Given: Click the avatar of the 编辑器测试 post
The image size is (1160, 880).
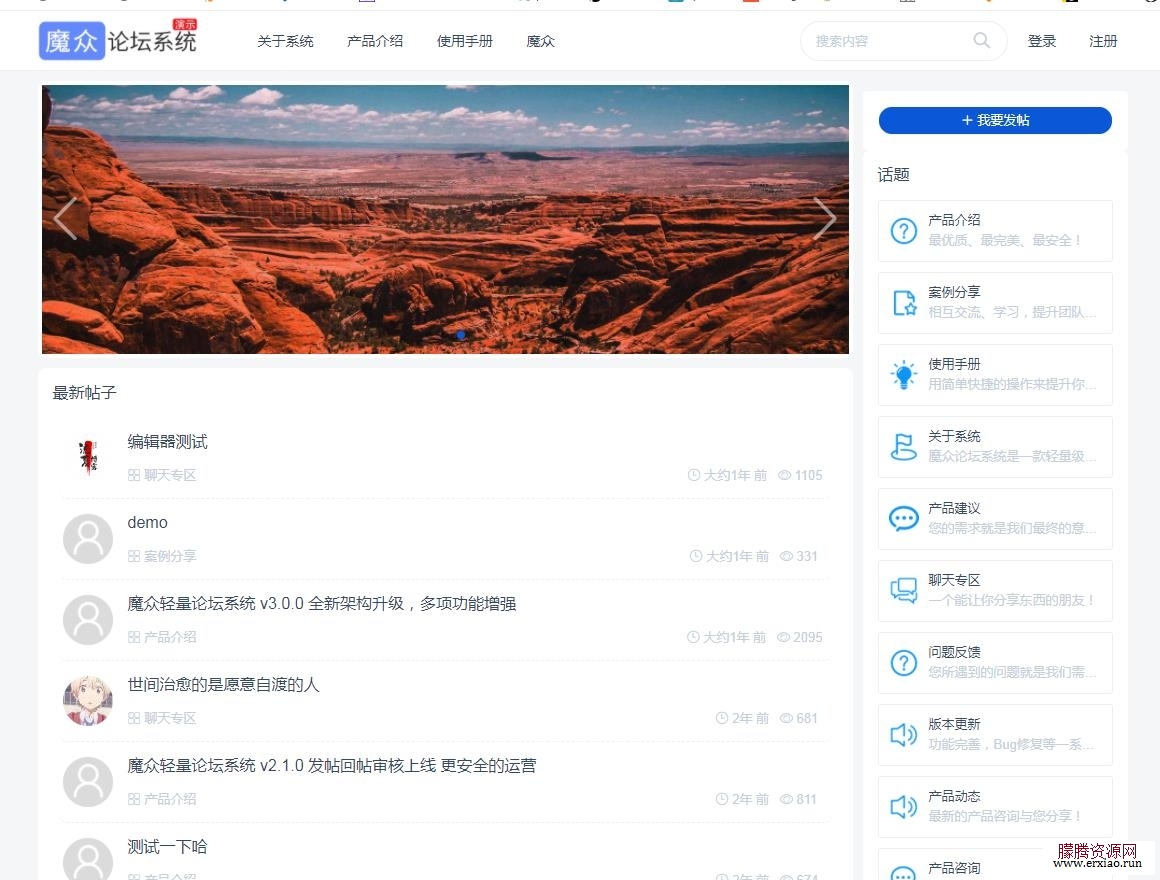Looking at the screenshot, I should pyautogui.click(x=88, y=457).
